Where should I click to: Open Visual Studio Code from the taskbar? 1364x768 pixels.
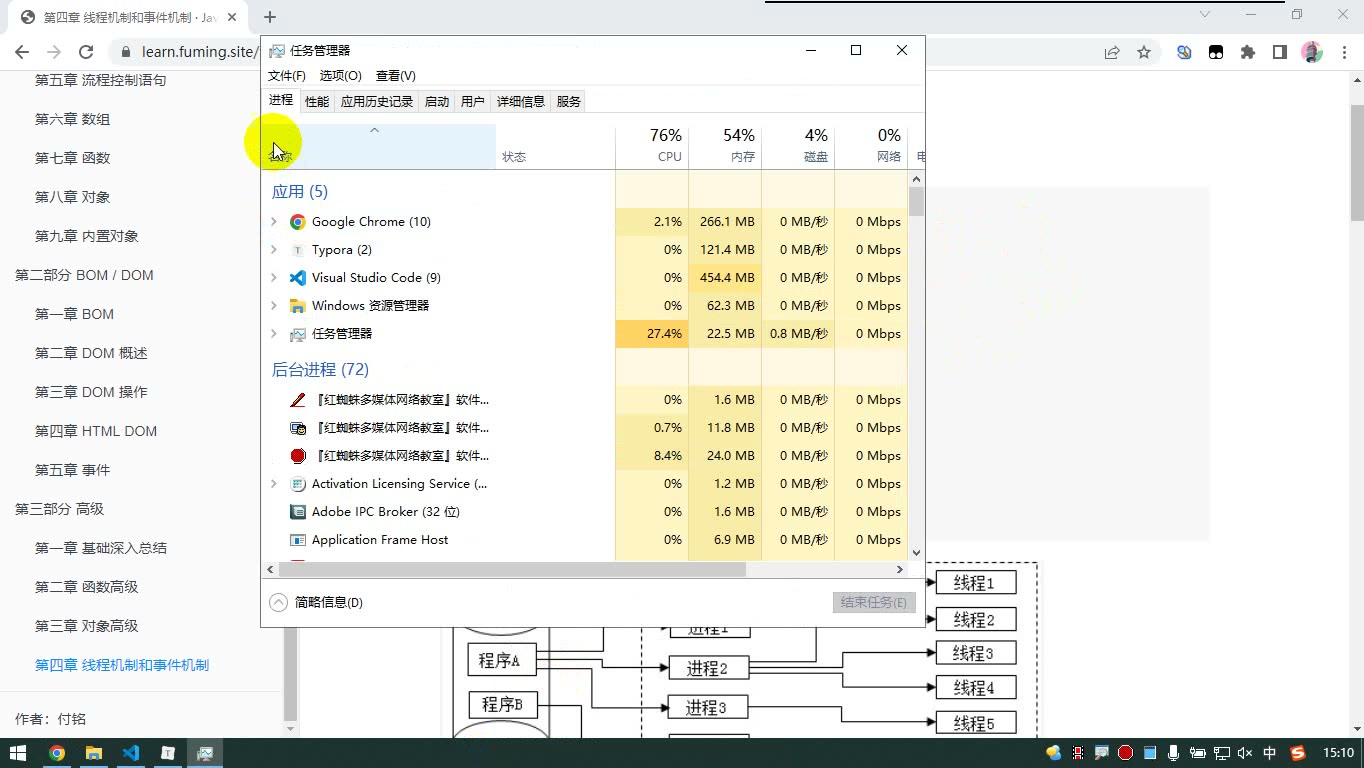(x=130, y=753)
